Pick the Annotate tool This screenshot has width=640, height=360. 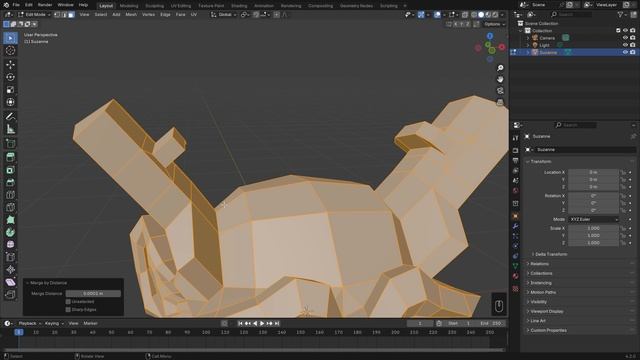[x=11, y=116]
